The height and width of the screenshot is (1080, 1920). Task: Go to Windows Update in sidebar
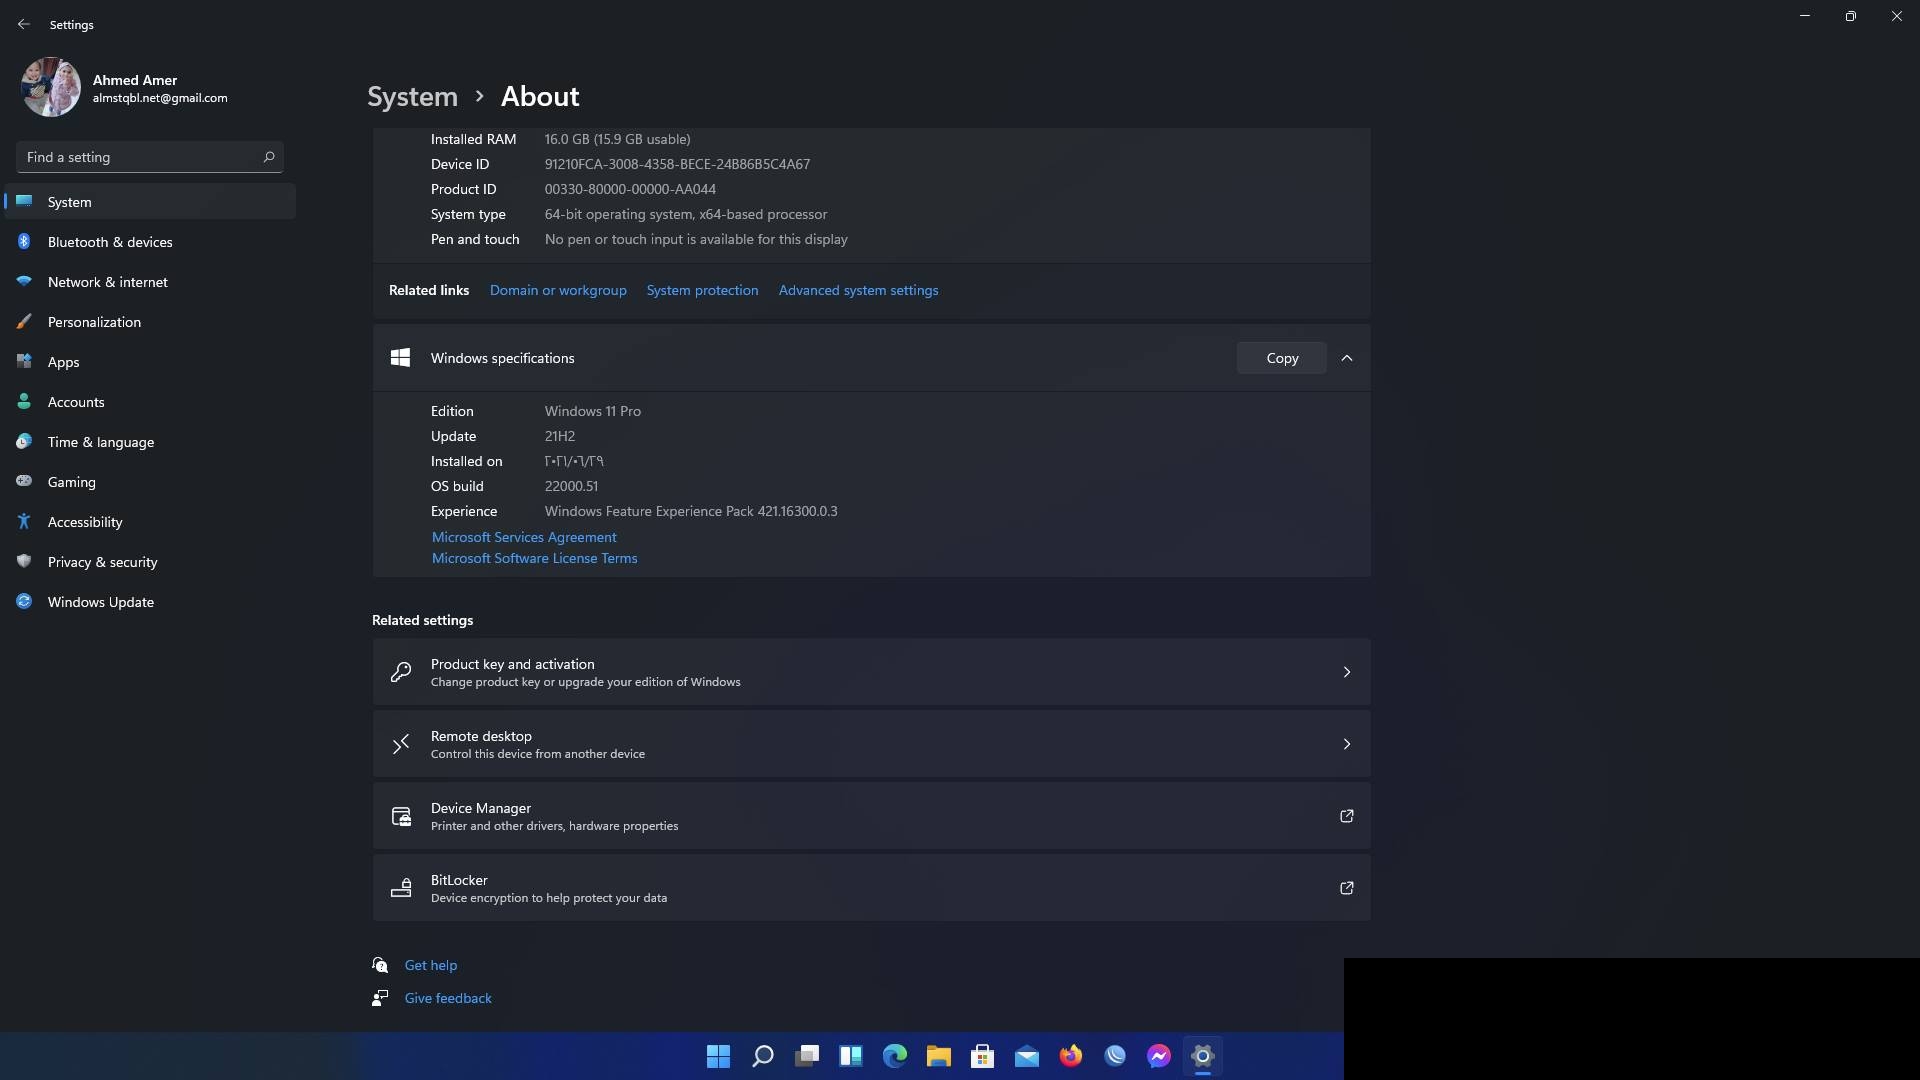point(100,602)
